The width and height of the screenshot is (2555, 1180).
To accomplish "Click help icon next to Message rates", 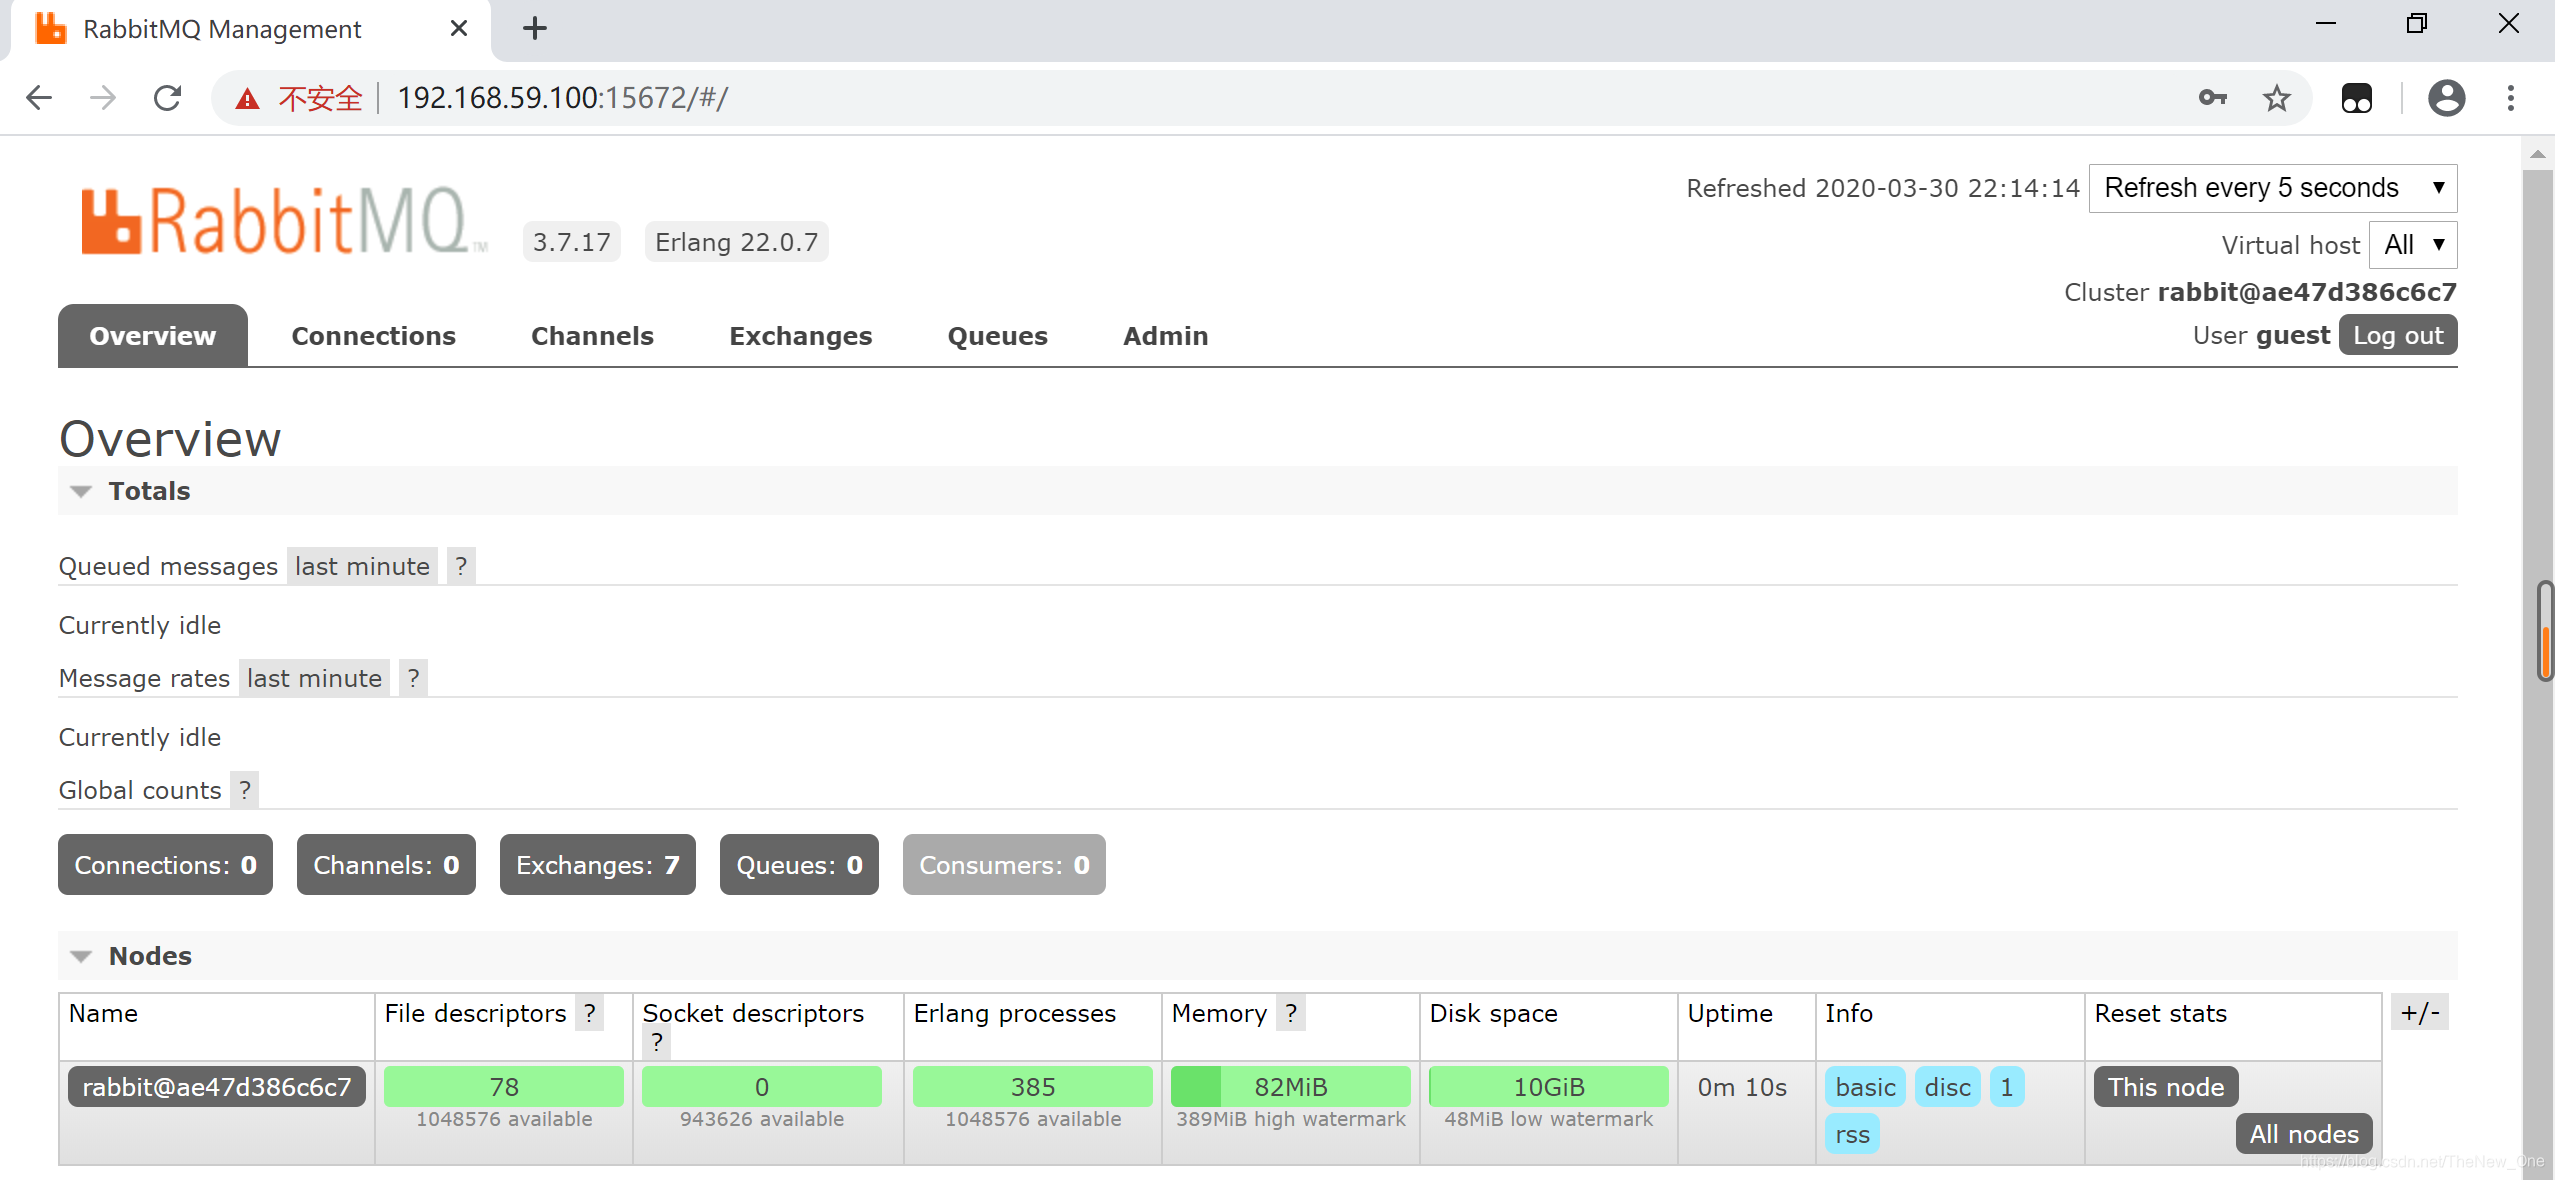I will click(413, 678).
